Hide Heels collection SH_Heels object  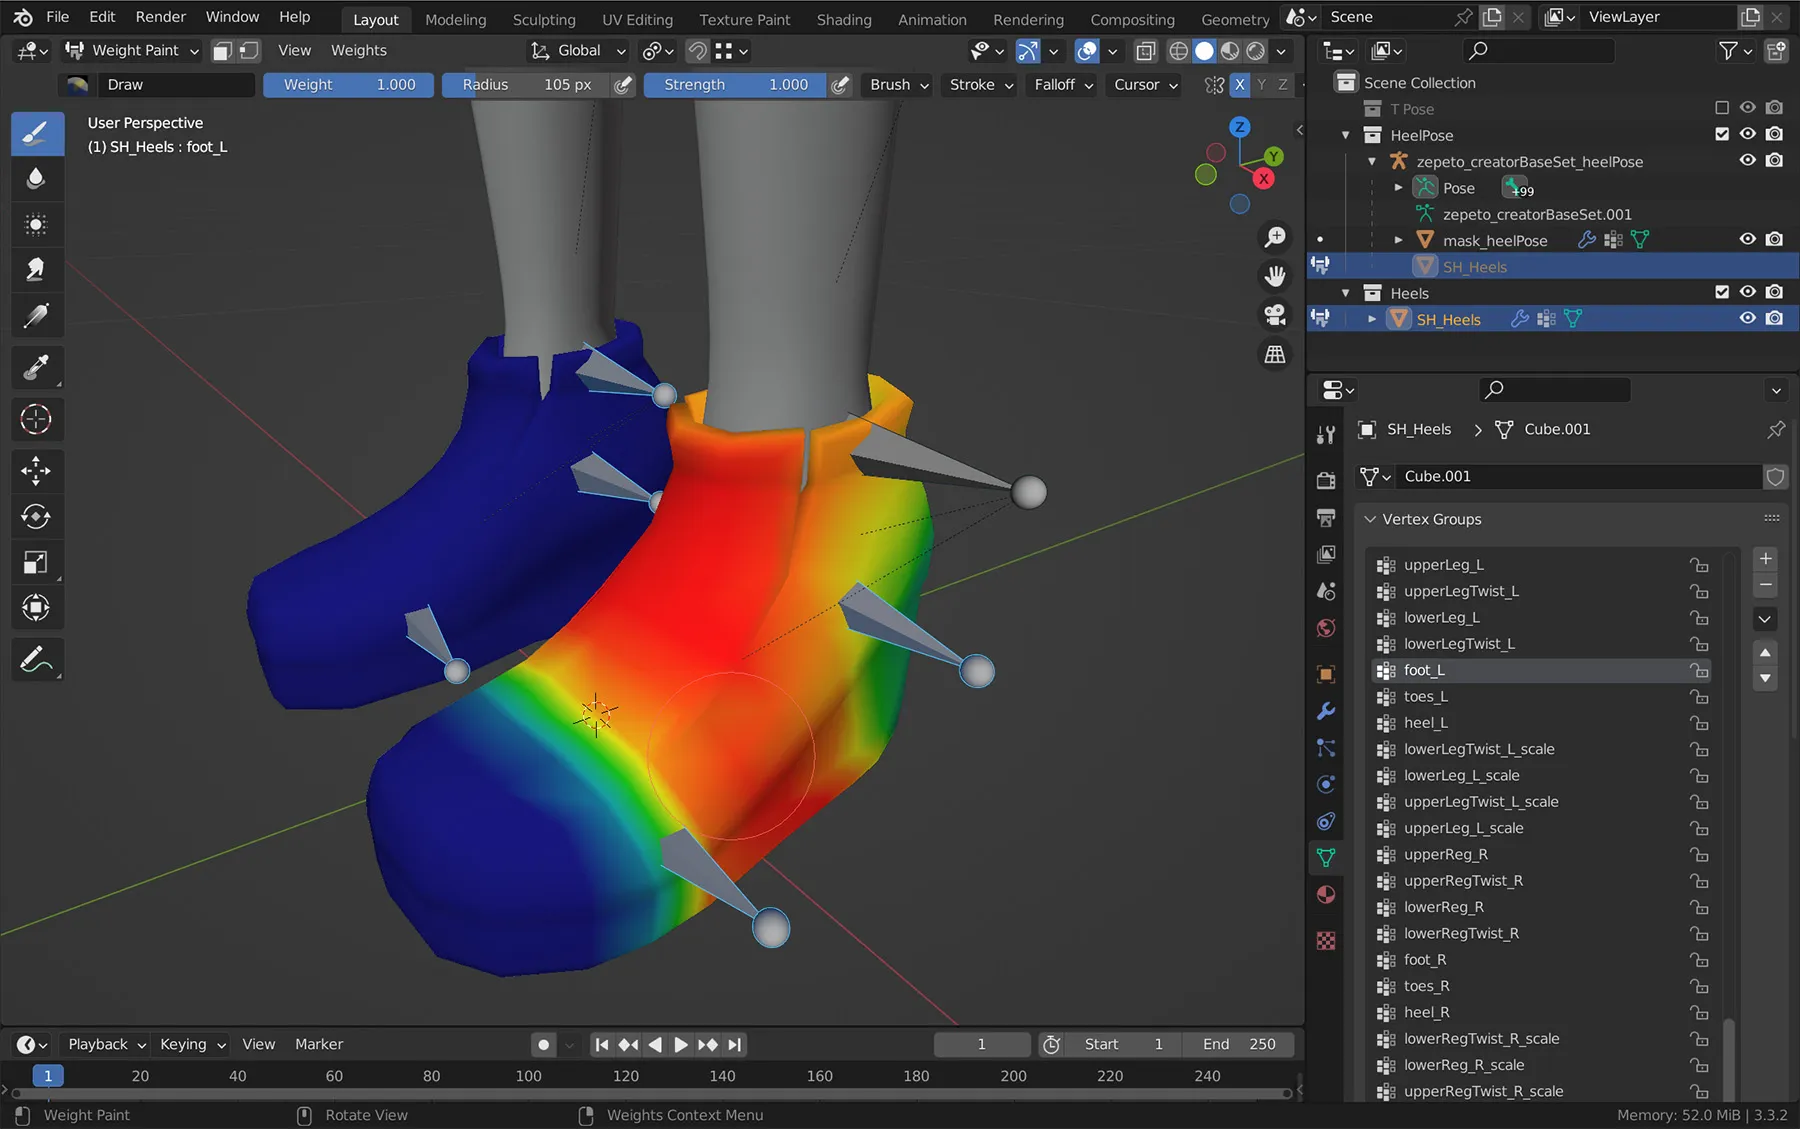point(1747,318)
